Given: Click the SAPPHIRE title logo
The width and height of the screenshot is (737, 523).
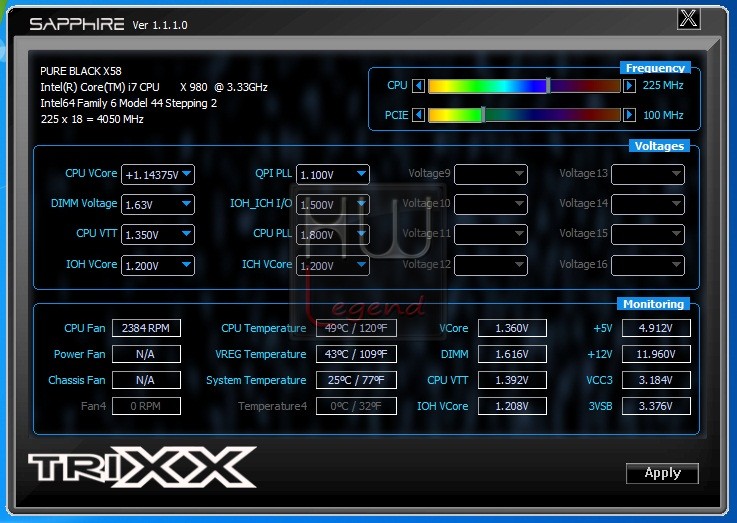Looking at the screenshot, I should click(x=77, y=24).
